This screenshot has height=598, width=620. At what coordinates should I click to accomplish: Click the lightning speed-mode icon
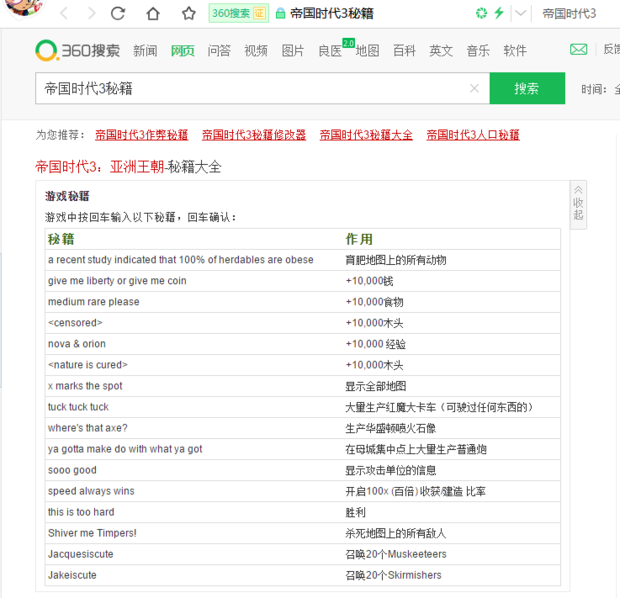click(x=499, y=13)
